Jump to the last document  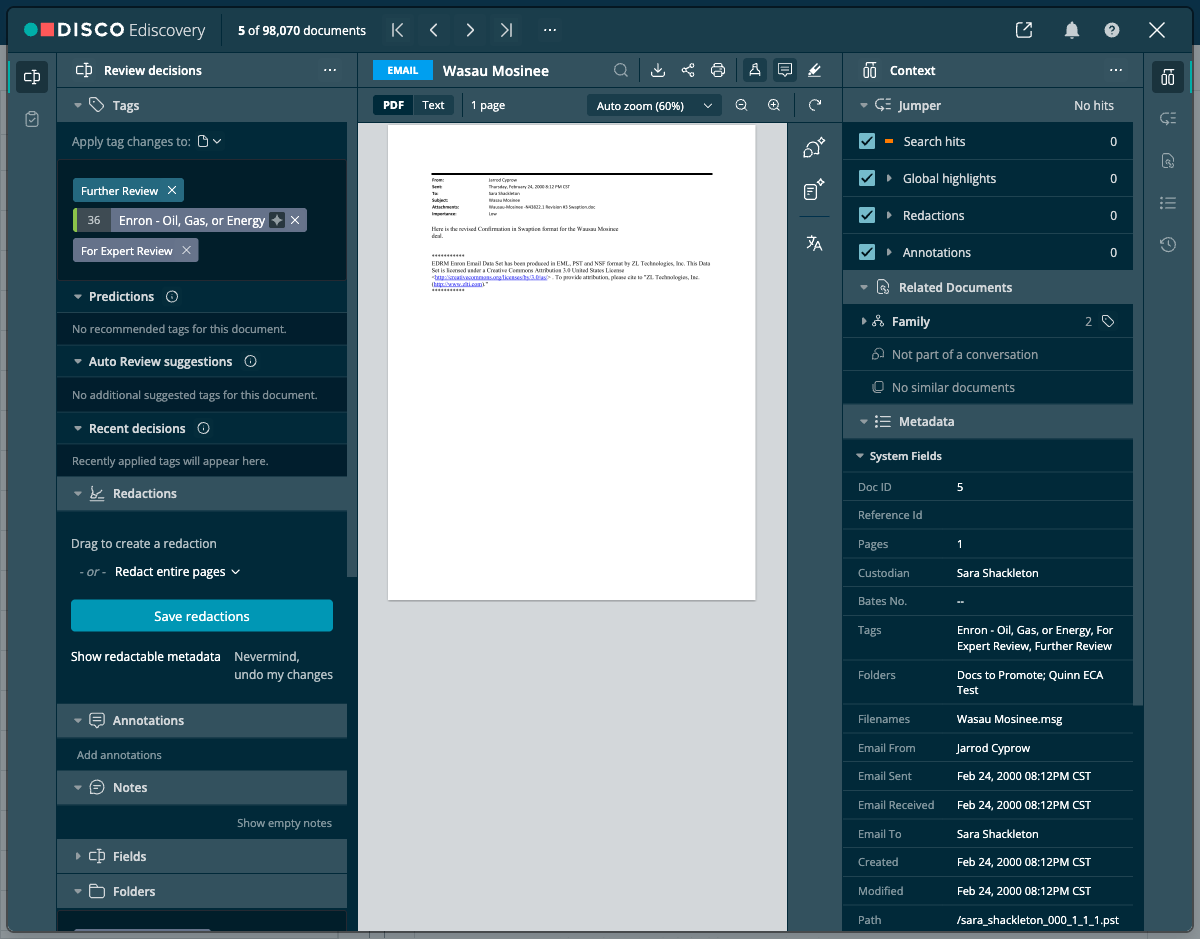point(506,30)
